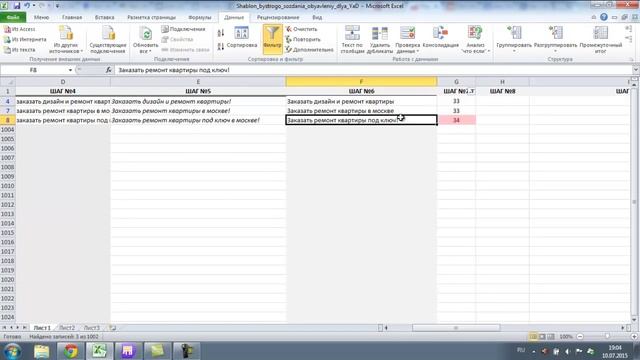Switch to sheet Лист1

[42, 328]
